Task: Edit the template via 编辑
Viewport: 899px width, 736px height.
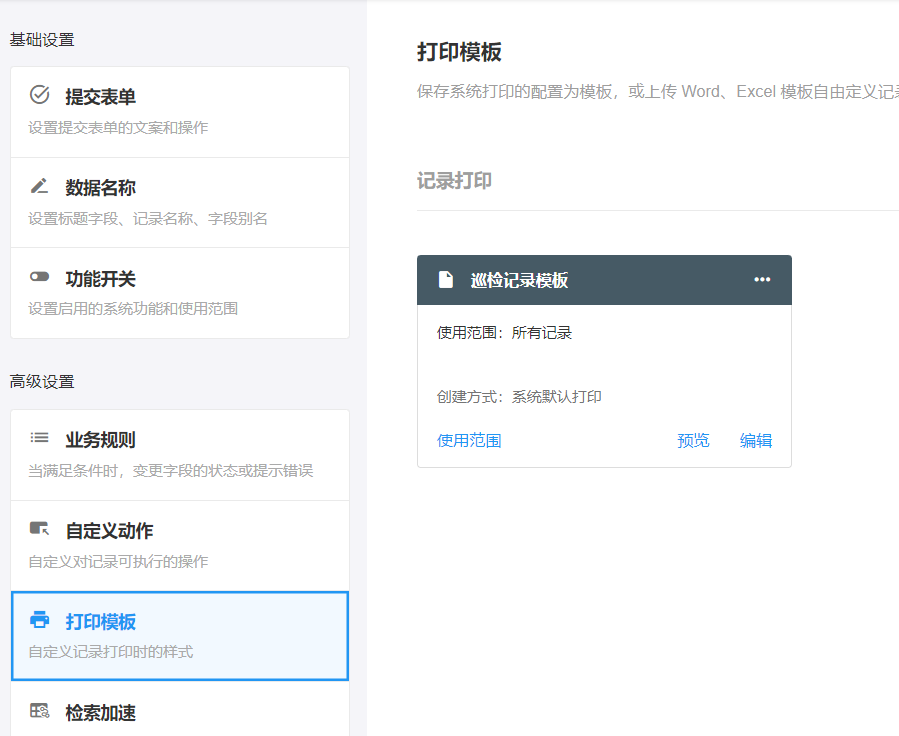Action: (x=756, y=440)
